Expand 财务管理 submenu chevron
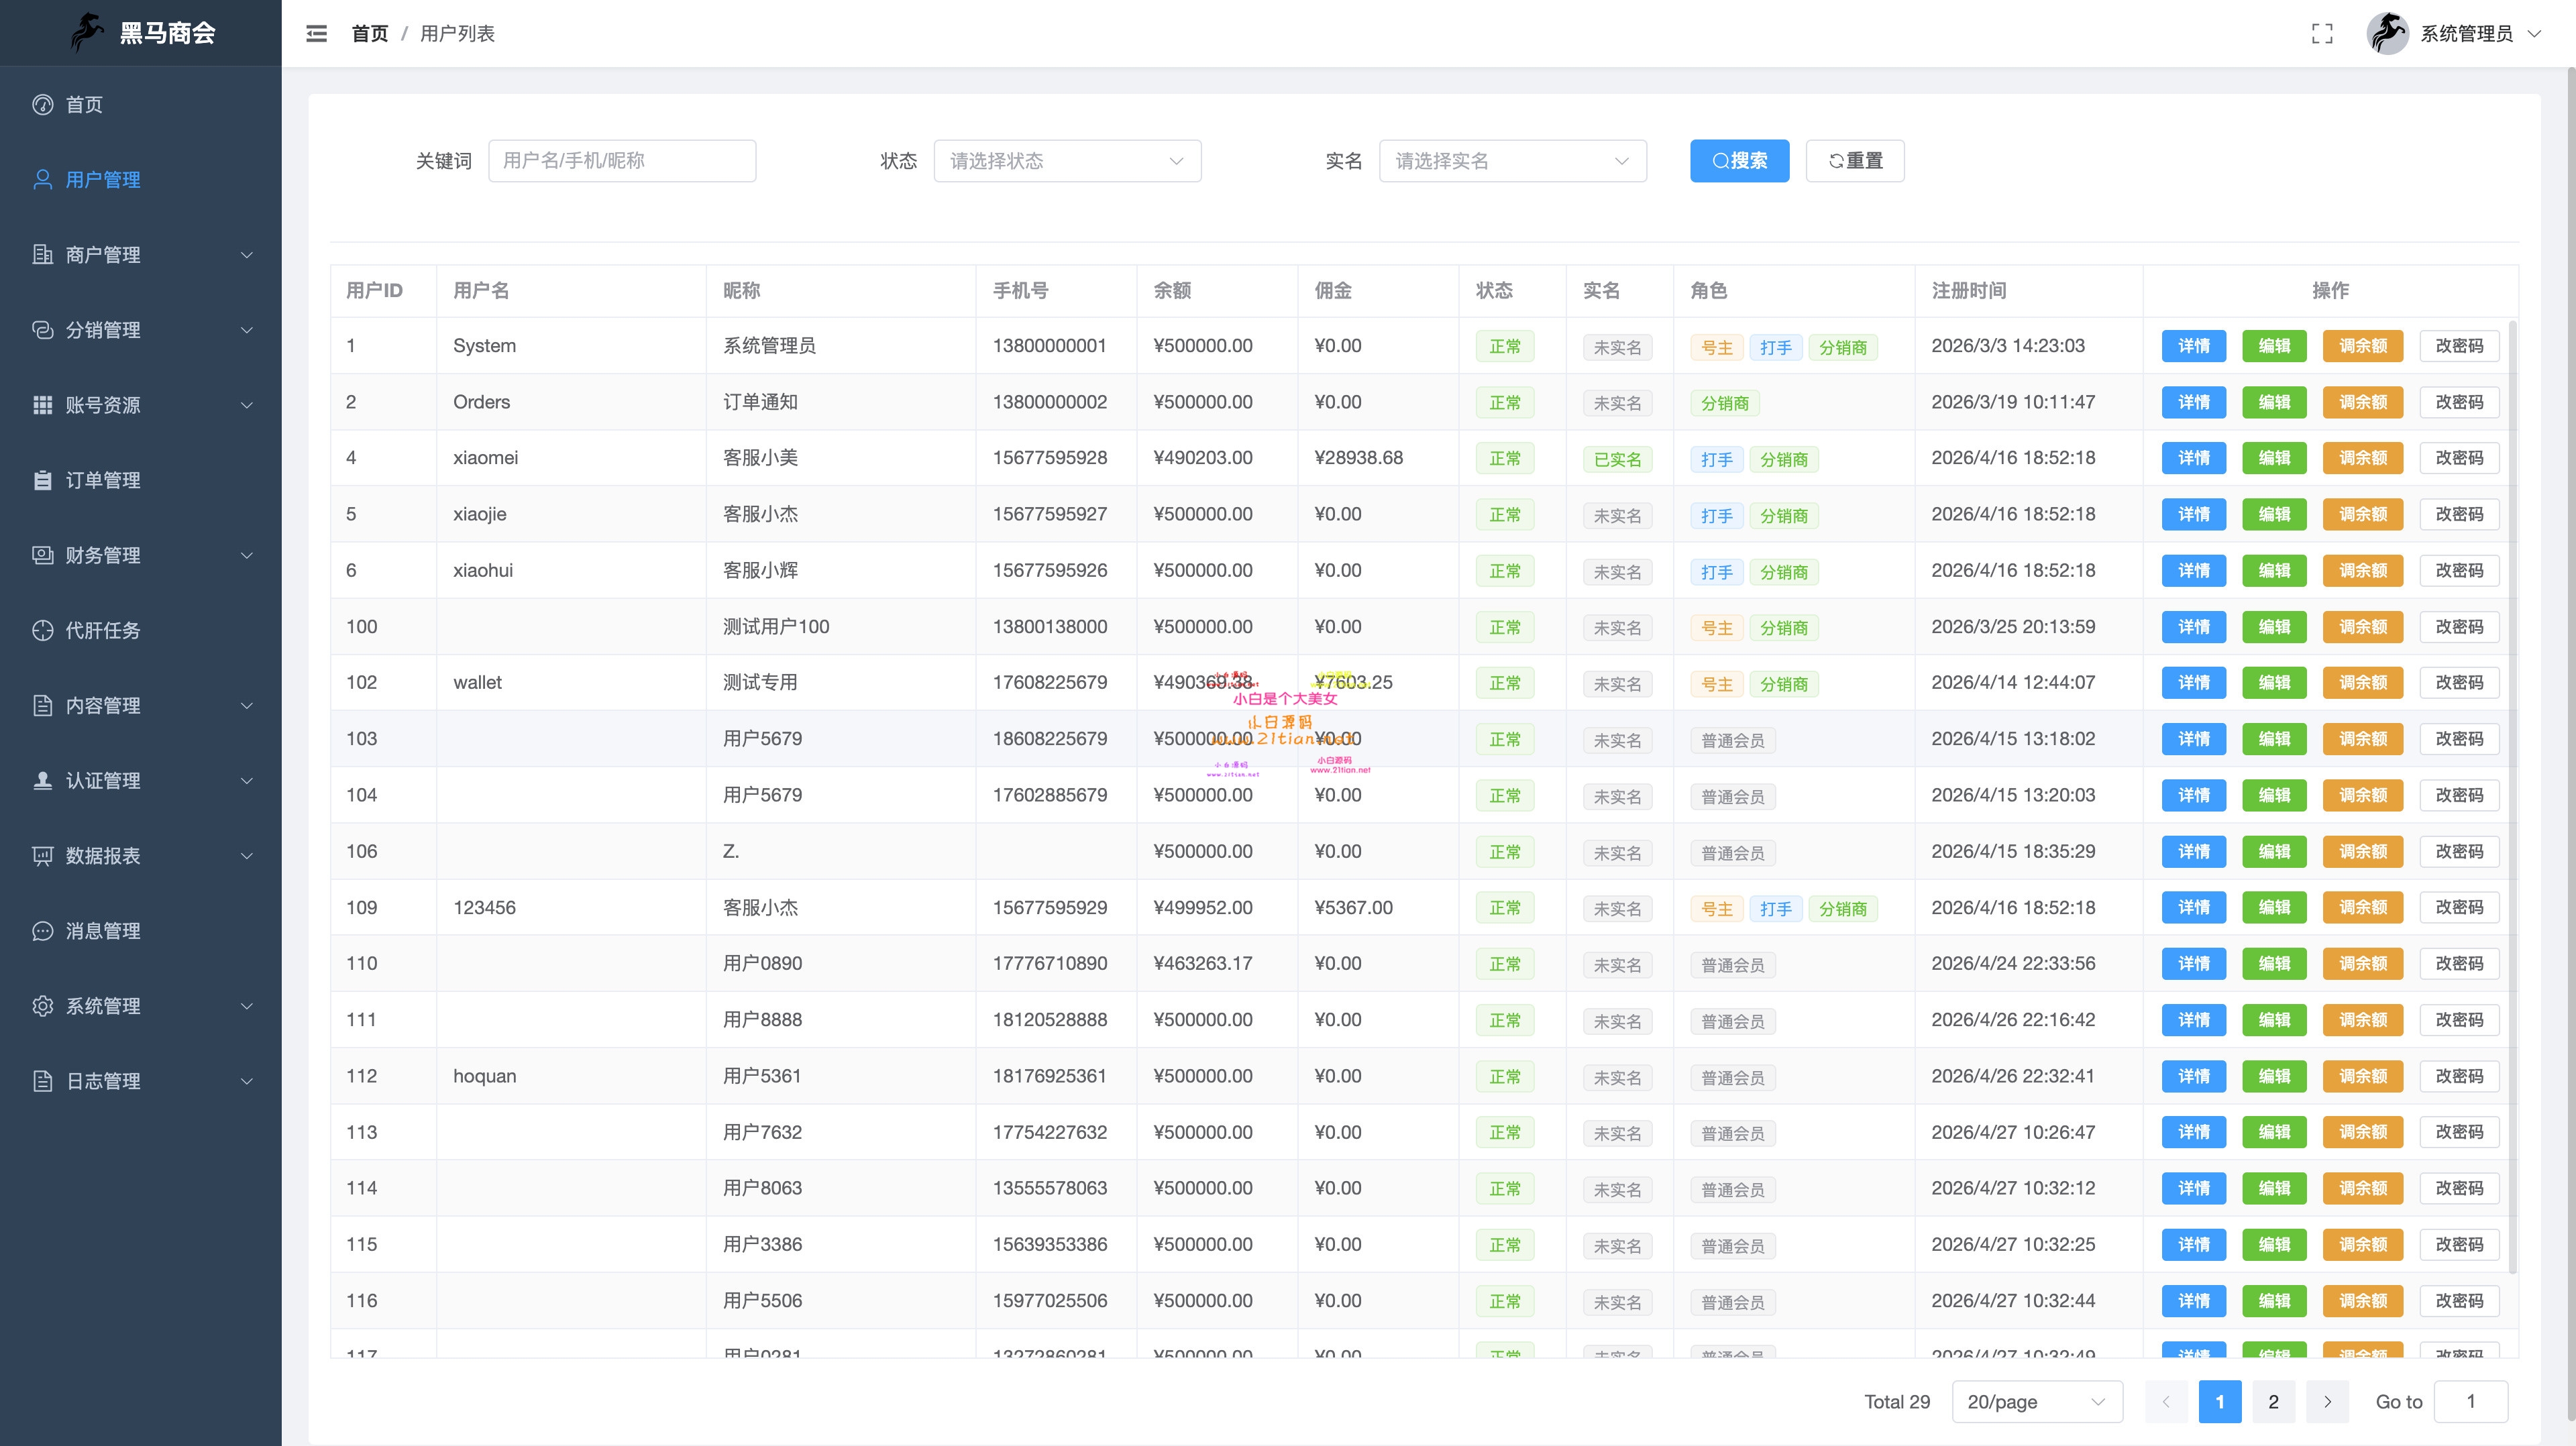The height and width of the screenshot is (1446, 2576). (247, 555)
